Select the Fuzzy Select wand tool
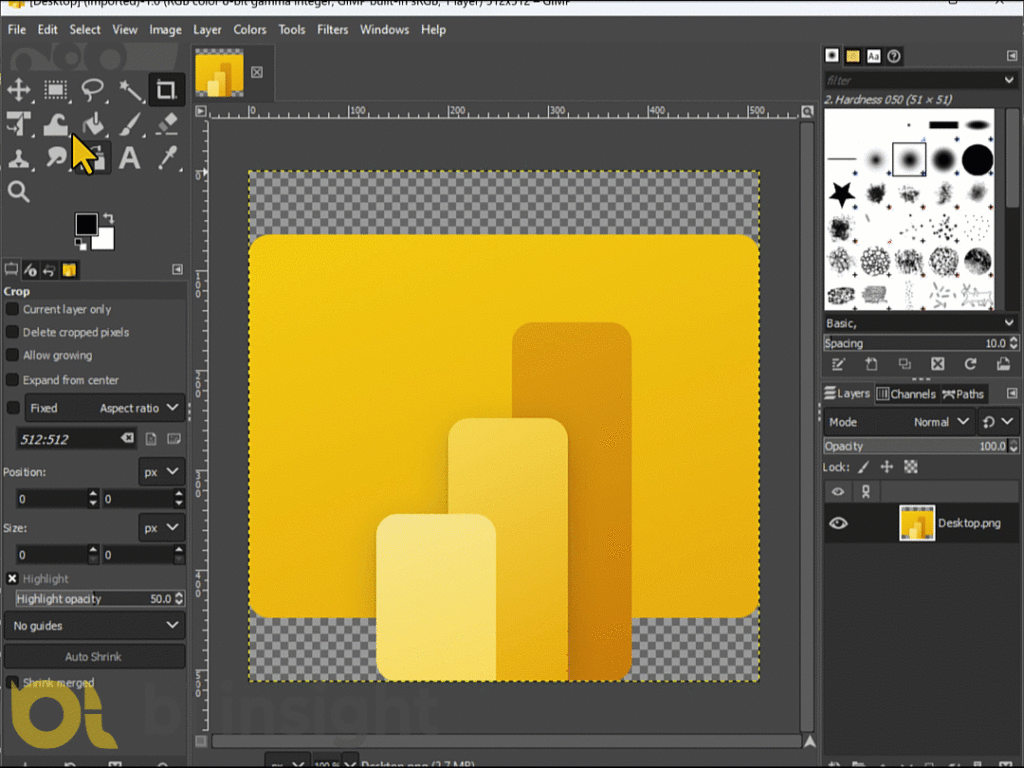1024x768 pixels. 130,89
